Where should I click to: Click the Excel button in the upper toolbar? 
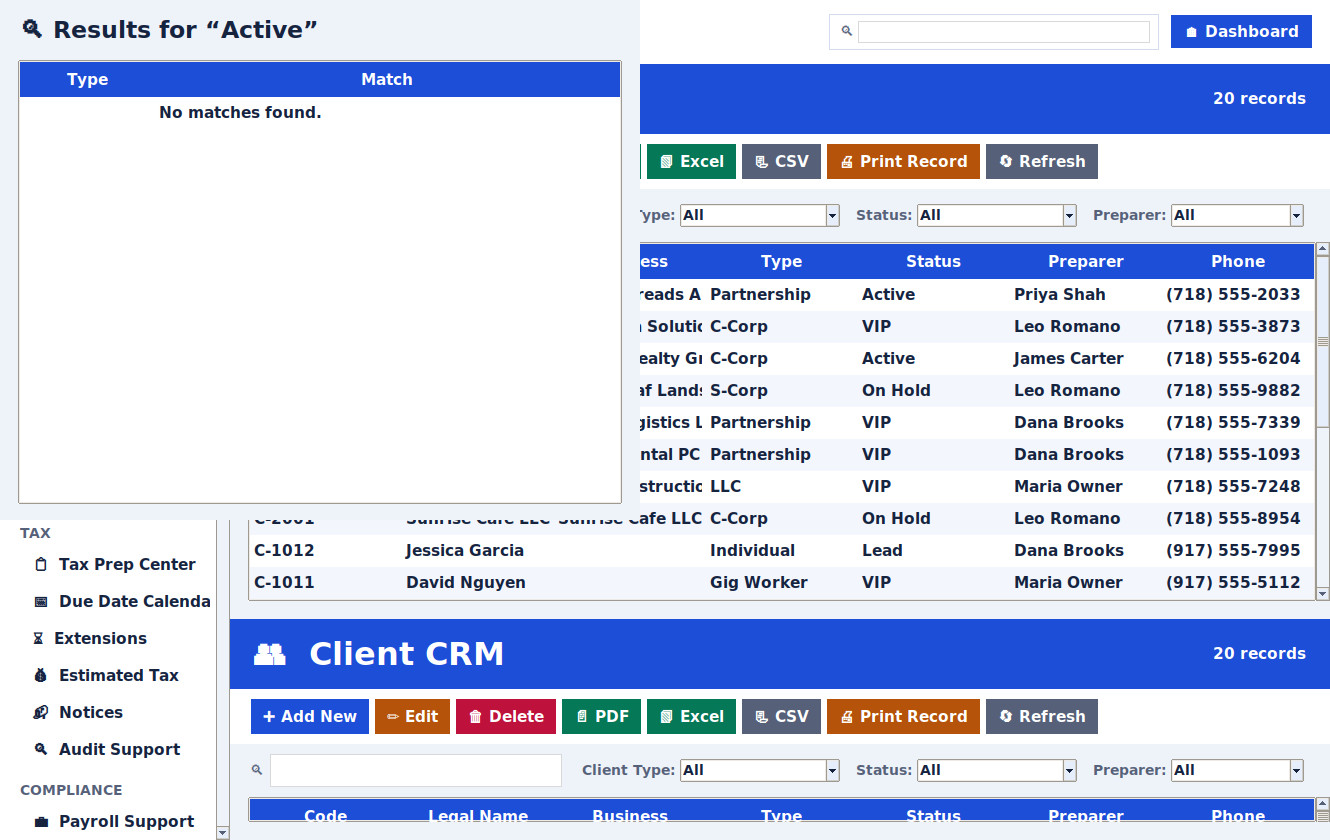coord(691,161)
